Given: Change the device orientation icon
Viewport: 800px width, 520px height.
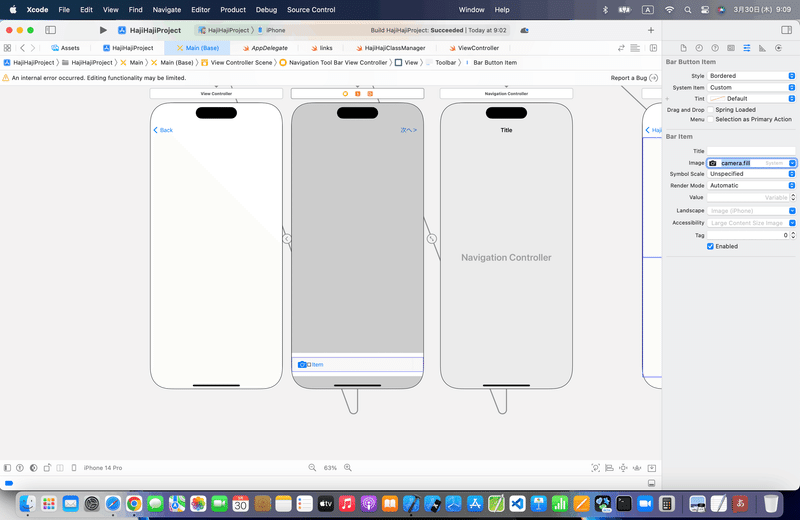Looking at the screenshot, I should (47, 467).
